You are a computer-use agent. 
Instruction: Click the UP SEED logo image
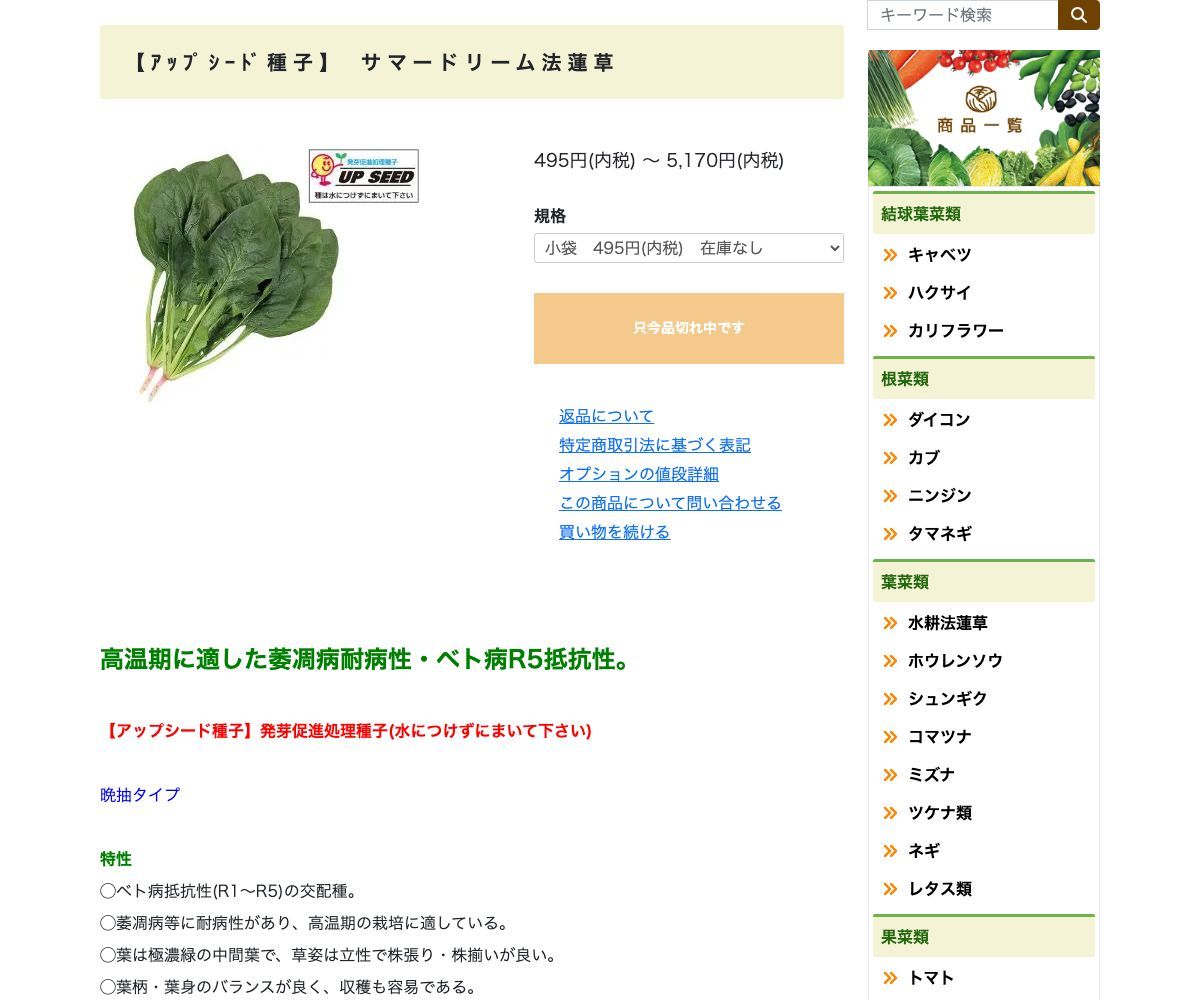tap(363, 176)
